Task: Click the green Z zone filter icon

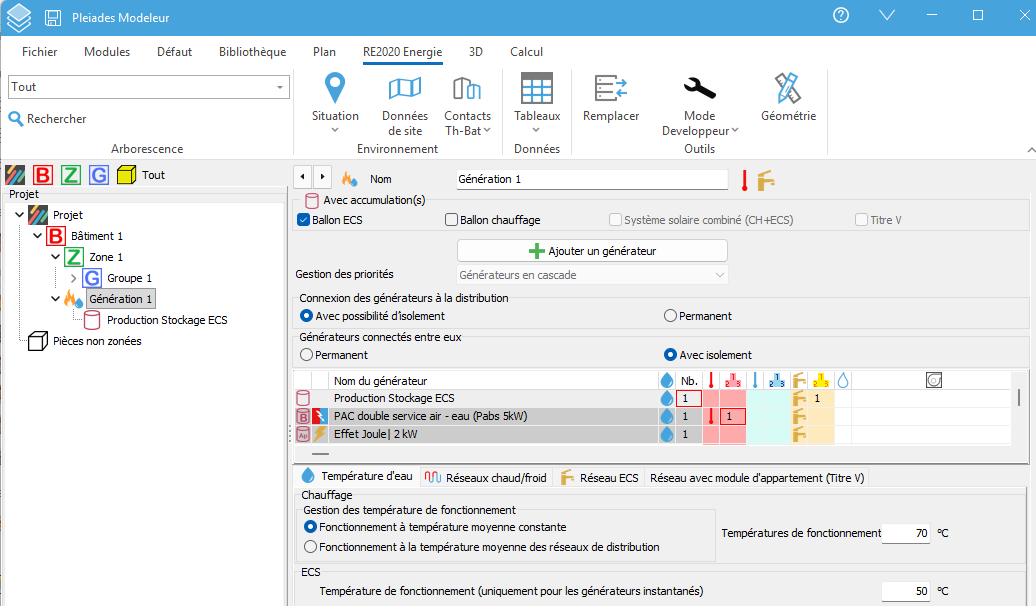Action: tap(71, 175)
